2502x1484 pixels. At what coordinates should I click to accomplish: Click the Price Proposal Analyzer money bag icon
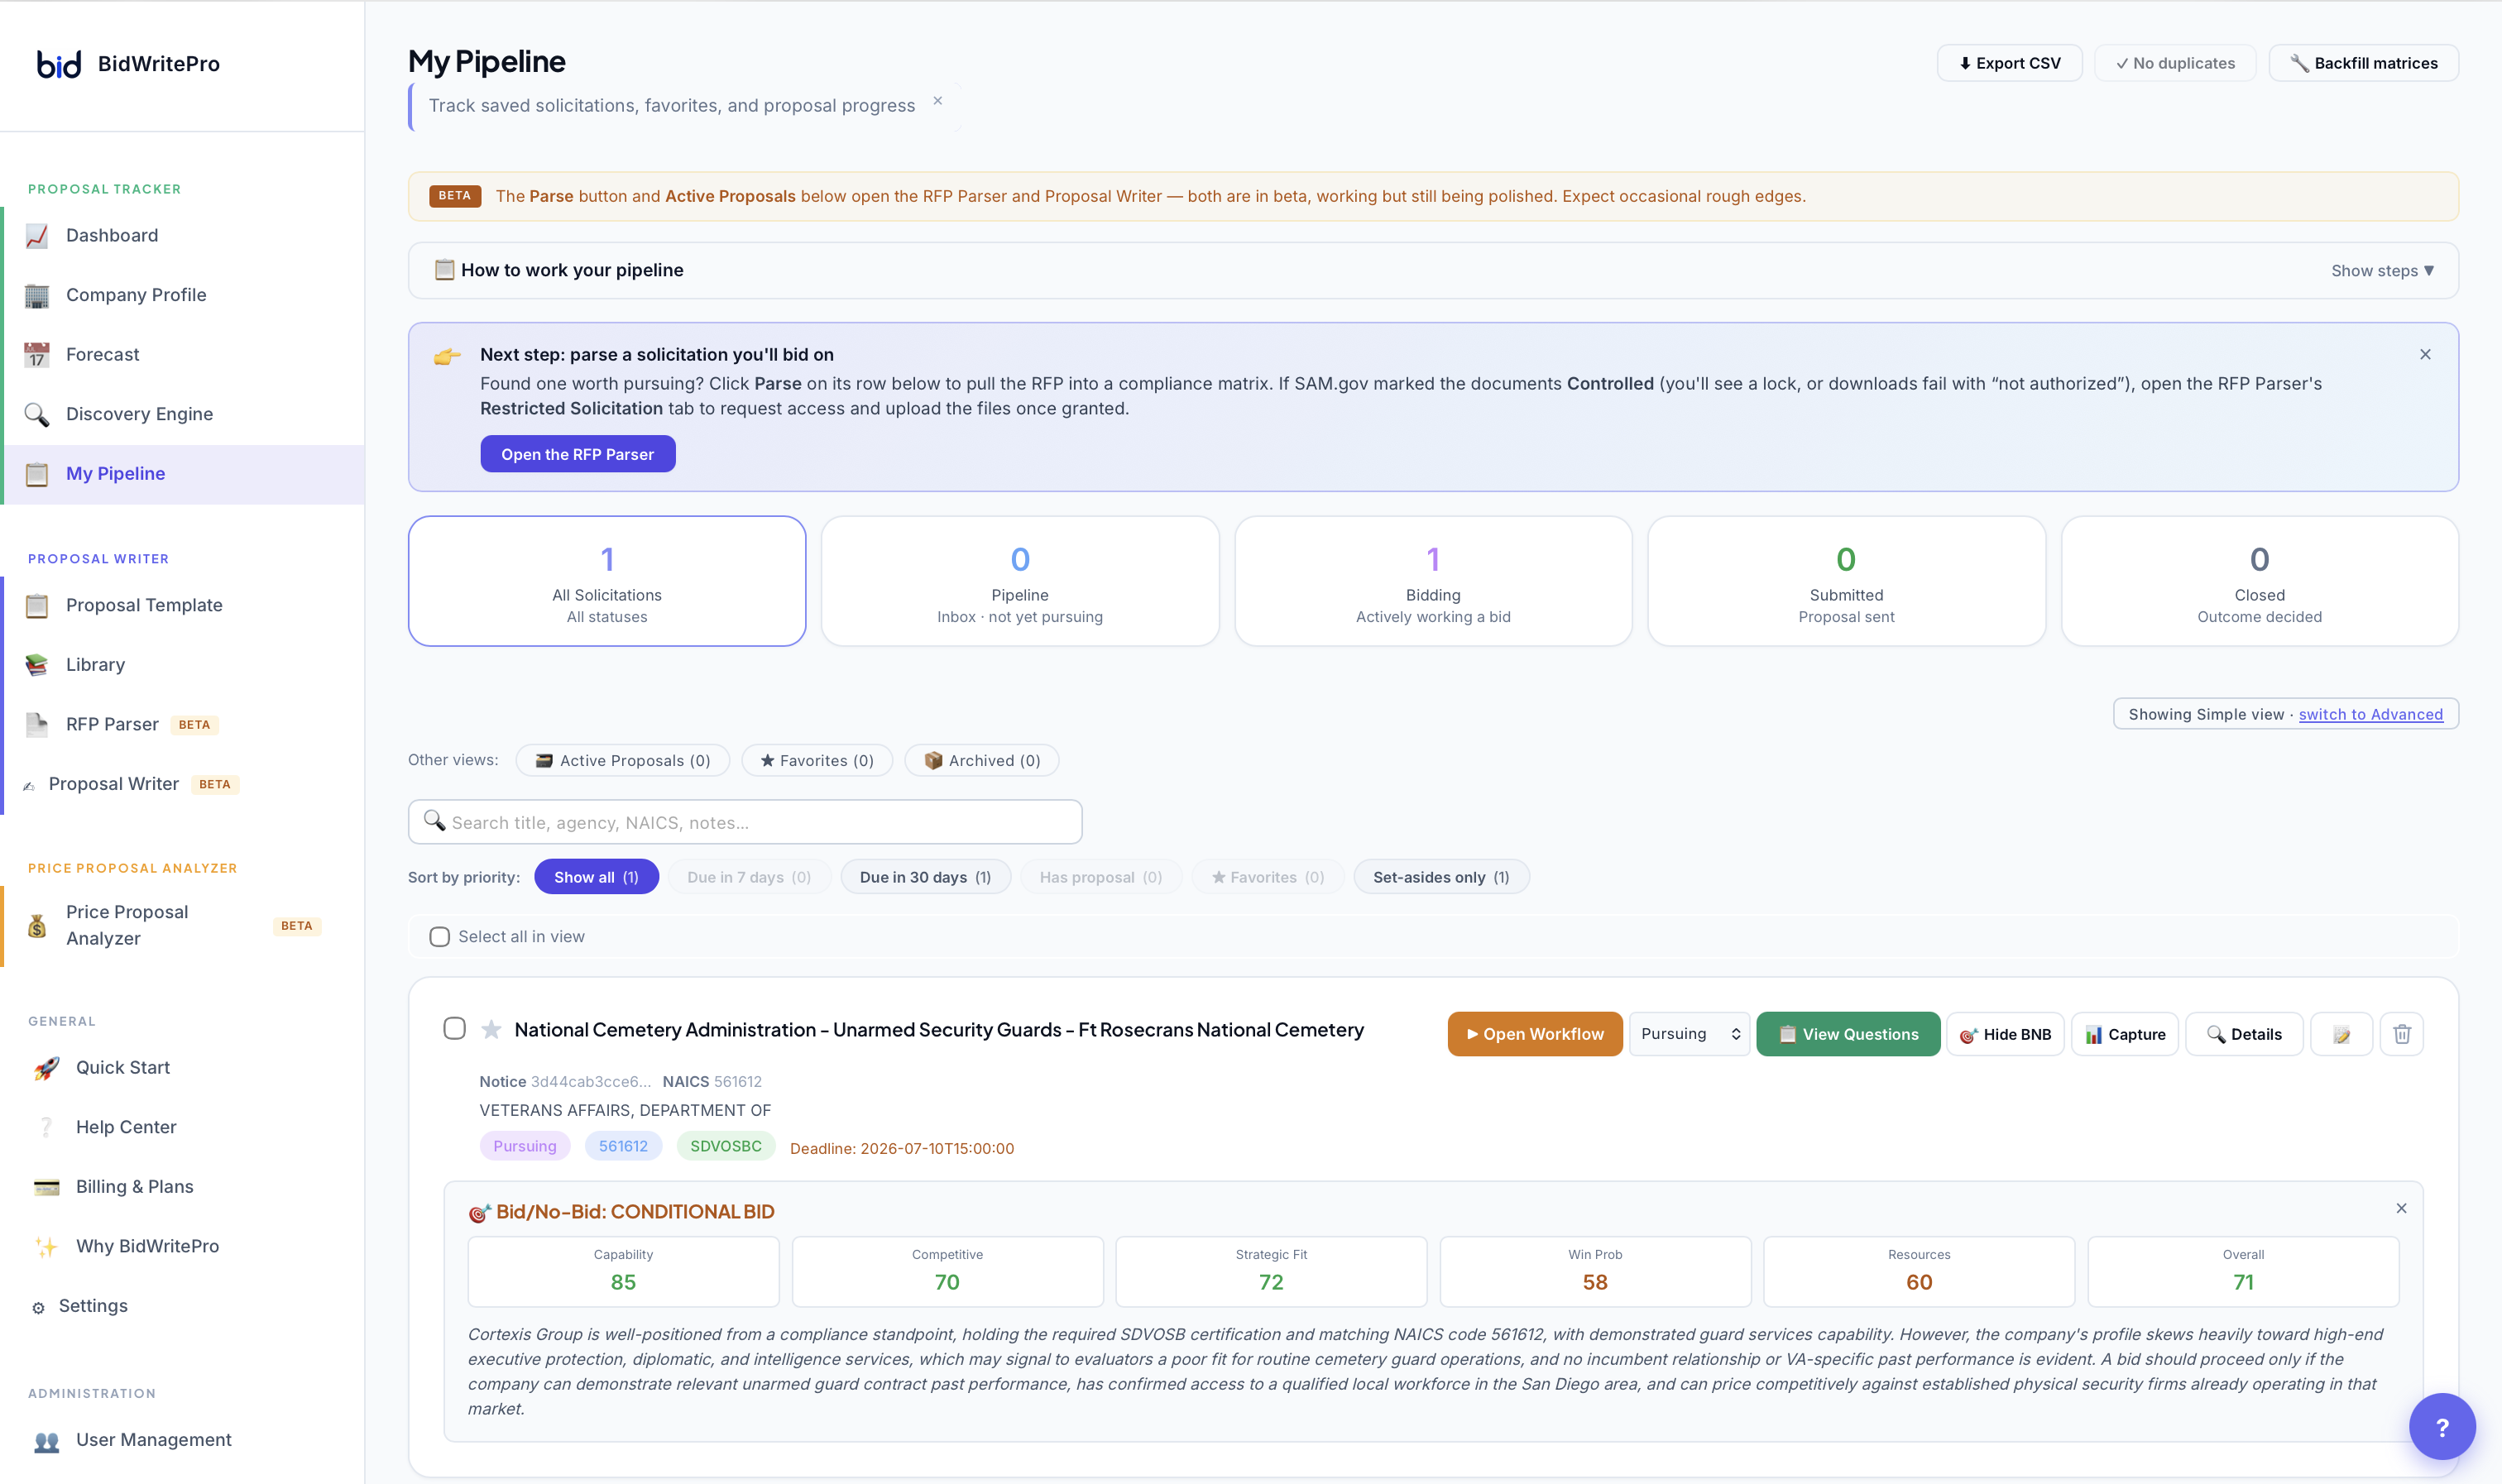click(x=37, y=926)
